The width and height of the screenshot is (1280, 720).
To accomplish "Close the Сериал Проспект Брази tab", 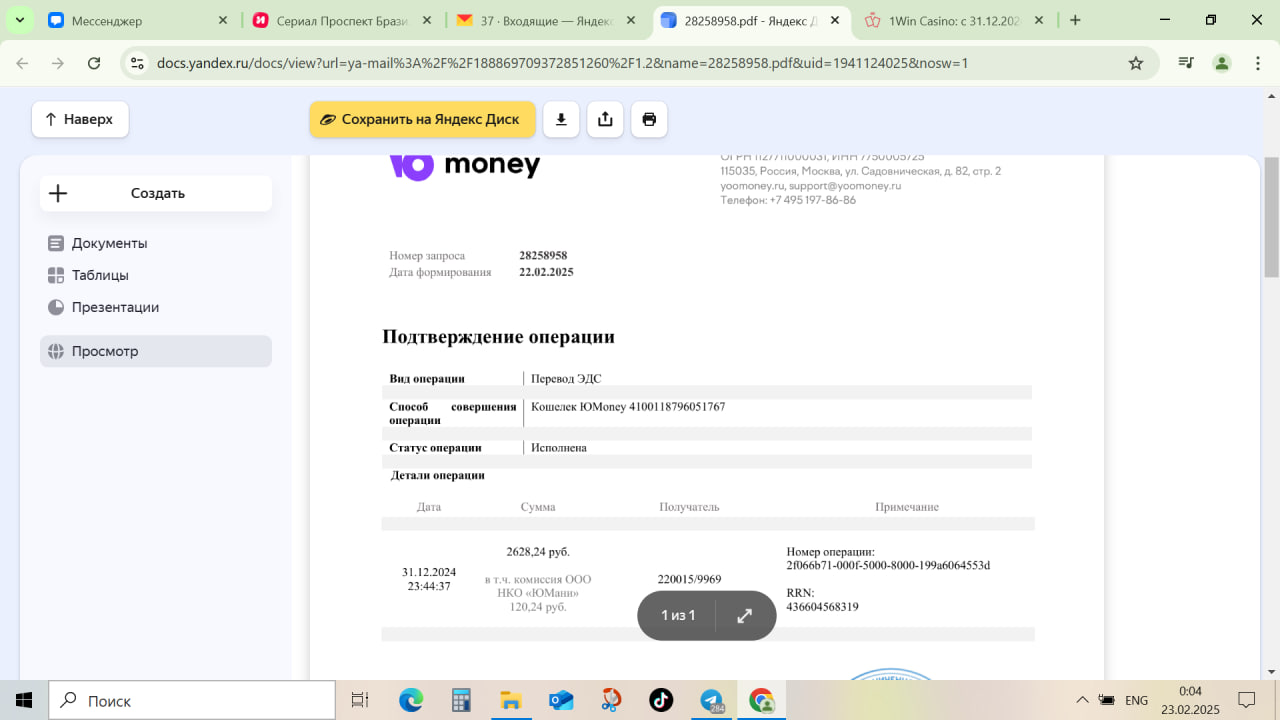I will [x=426, y=20].
